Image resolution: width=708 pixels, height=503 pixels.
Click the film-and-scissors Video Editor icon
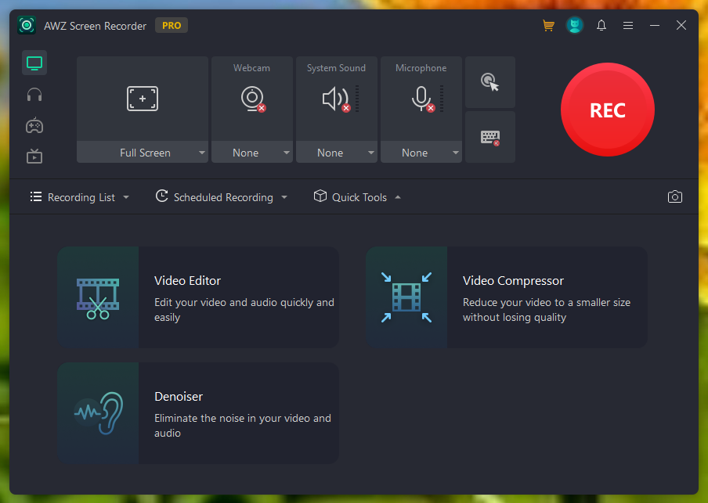coord(98,298)
